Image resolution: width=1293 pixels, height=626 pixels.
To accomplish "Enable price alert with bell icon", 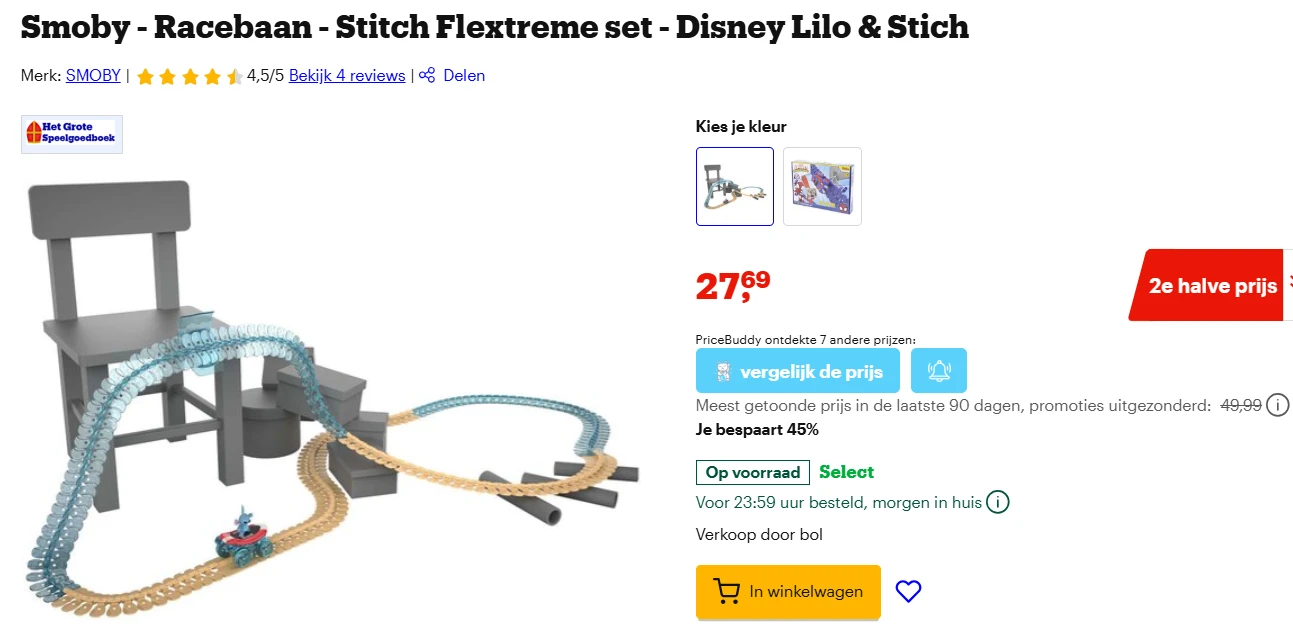I will point(939,371).
